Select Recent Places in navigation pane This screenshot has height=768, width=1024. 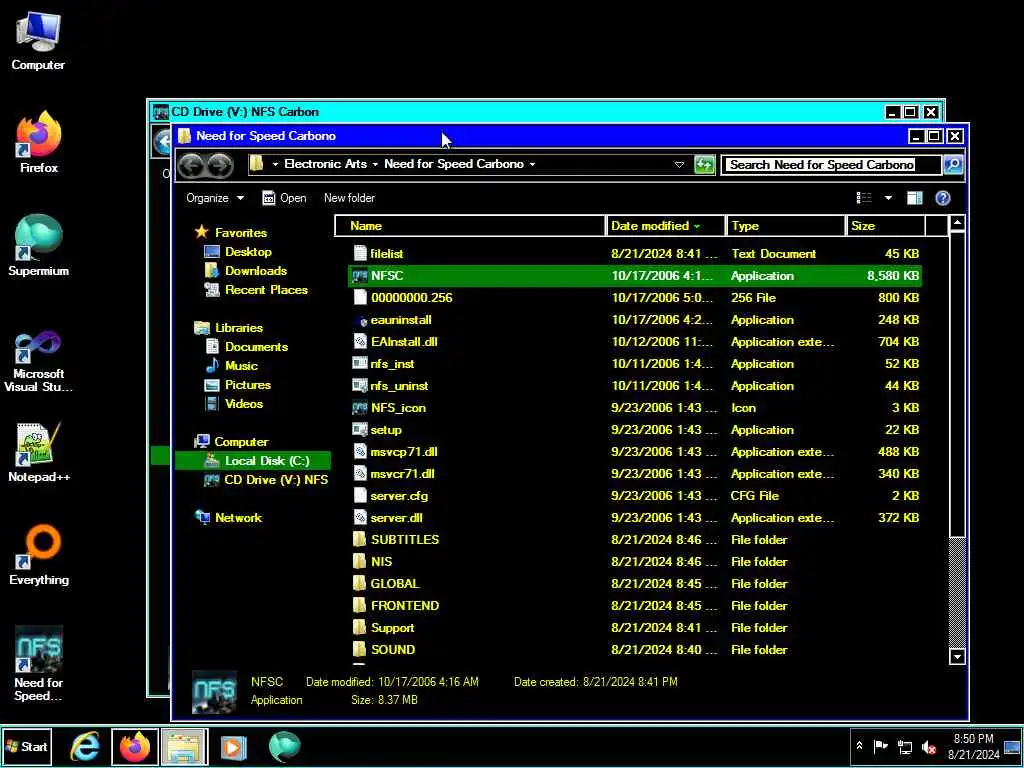tap(256, 290)
